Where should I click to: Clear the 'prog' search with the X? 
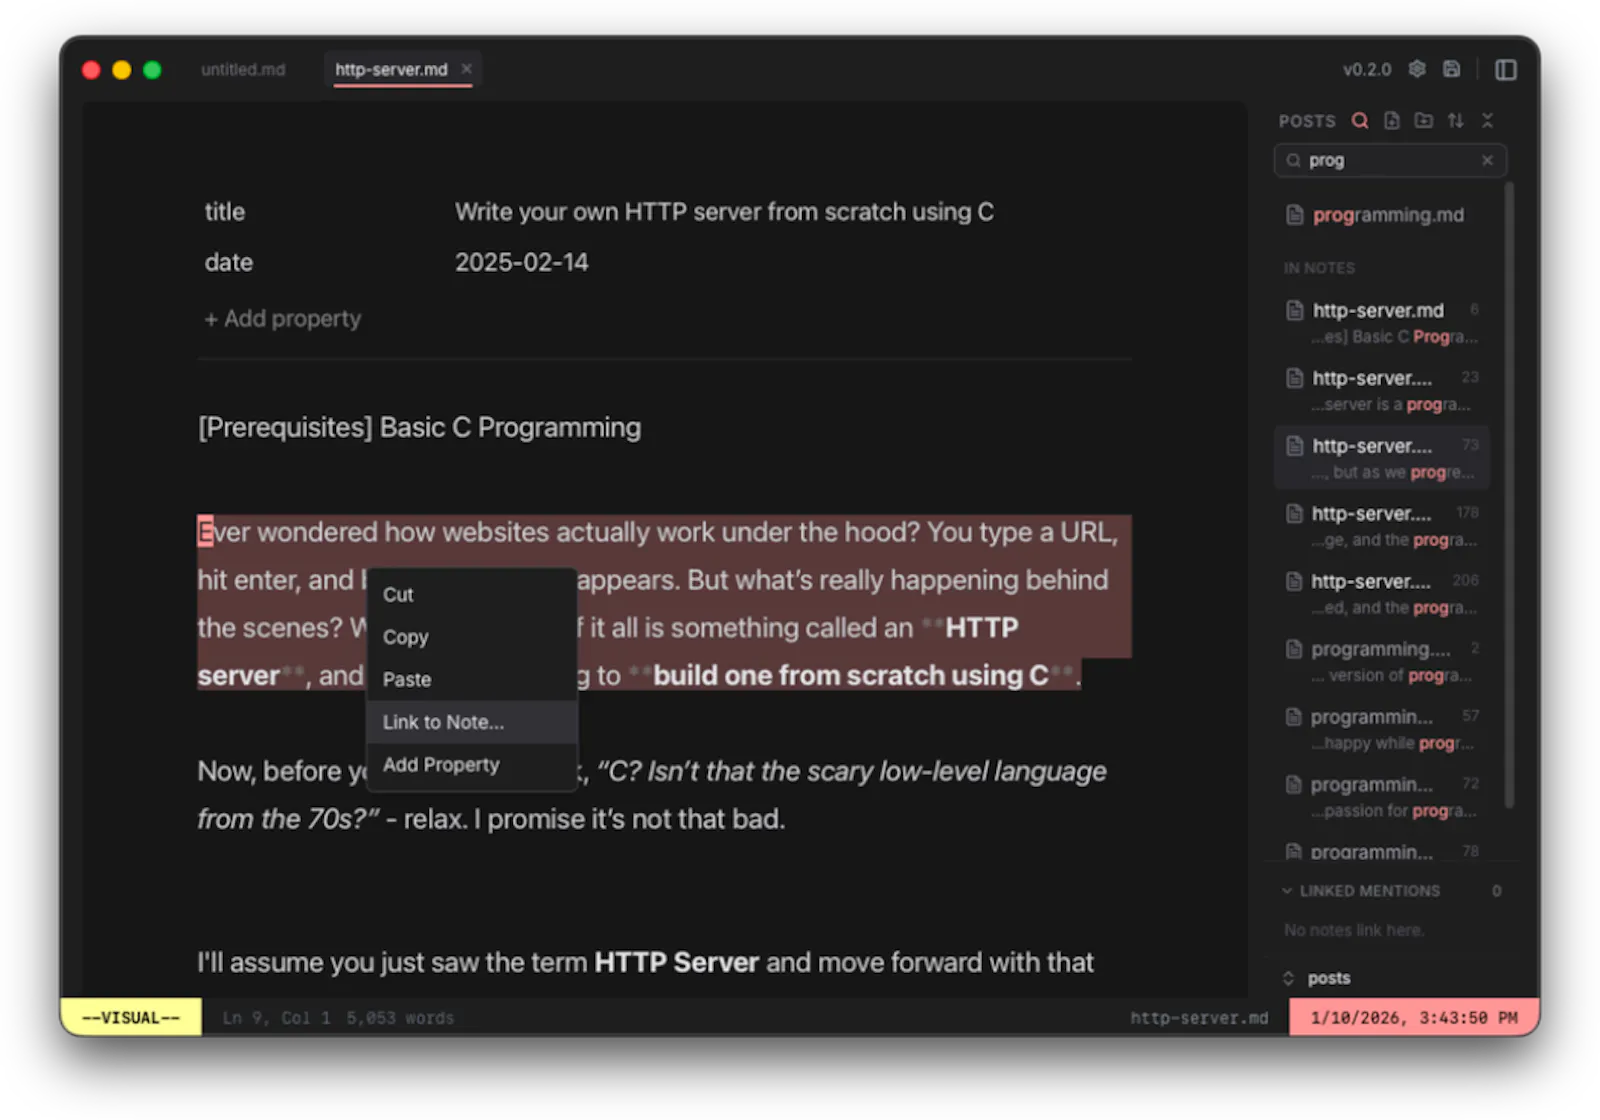pyautogui.click(x=1488, y=160)
